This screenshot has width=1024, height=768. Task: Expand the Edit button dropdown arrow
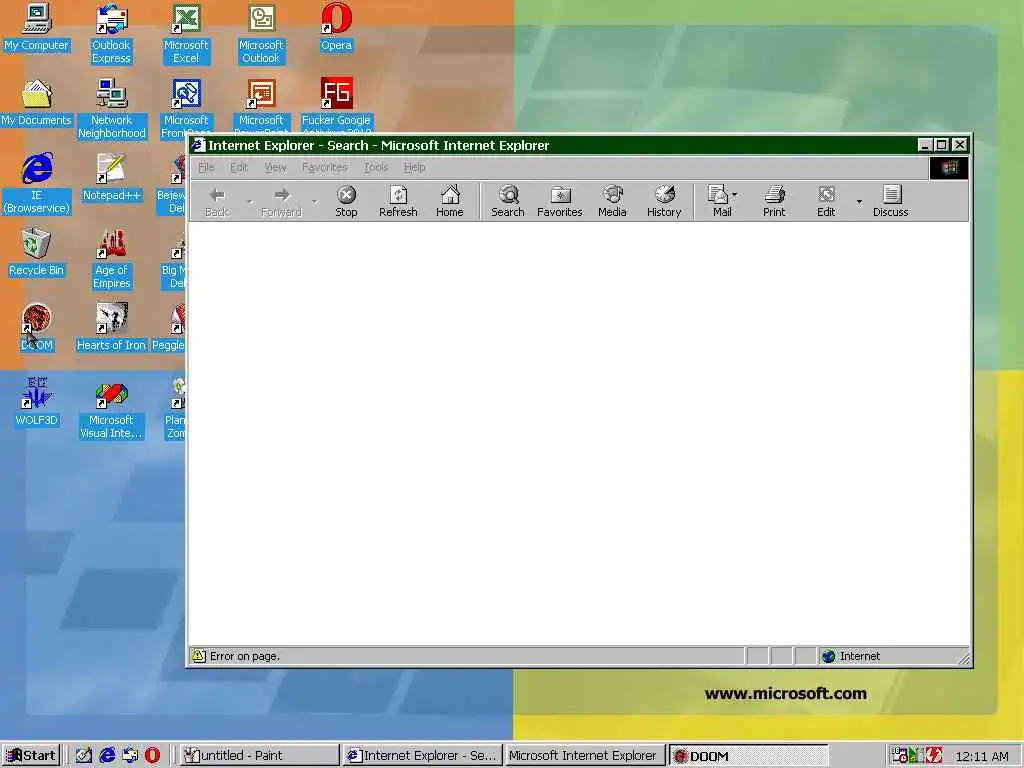tap(859, 201)
